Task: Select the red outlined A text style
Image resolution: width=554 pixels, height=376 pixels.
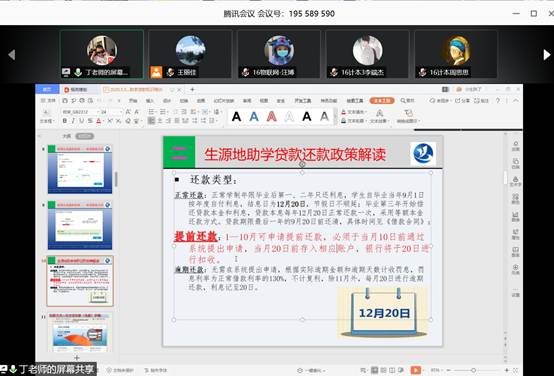Action: click(271, 116)
